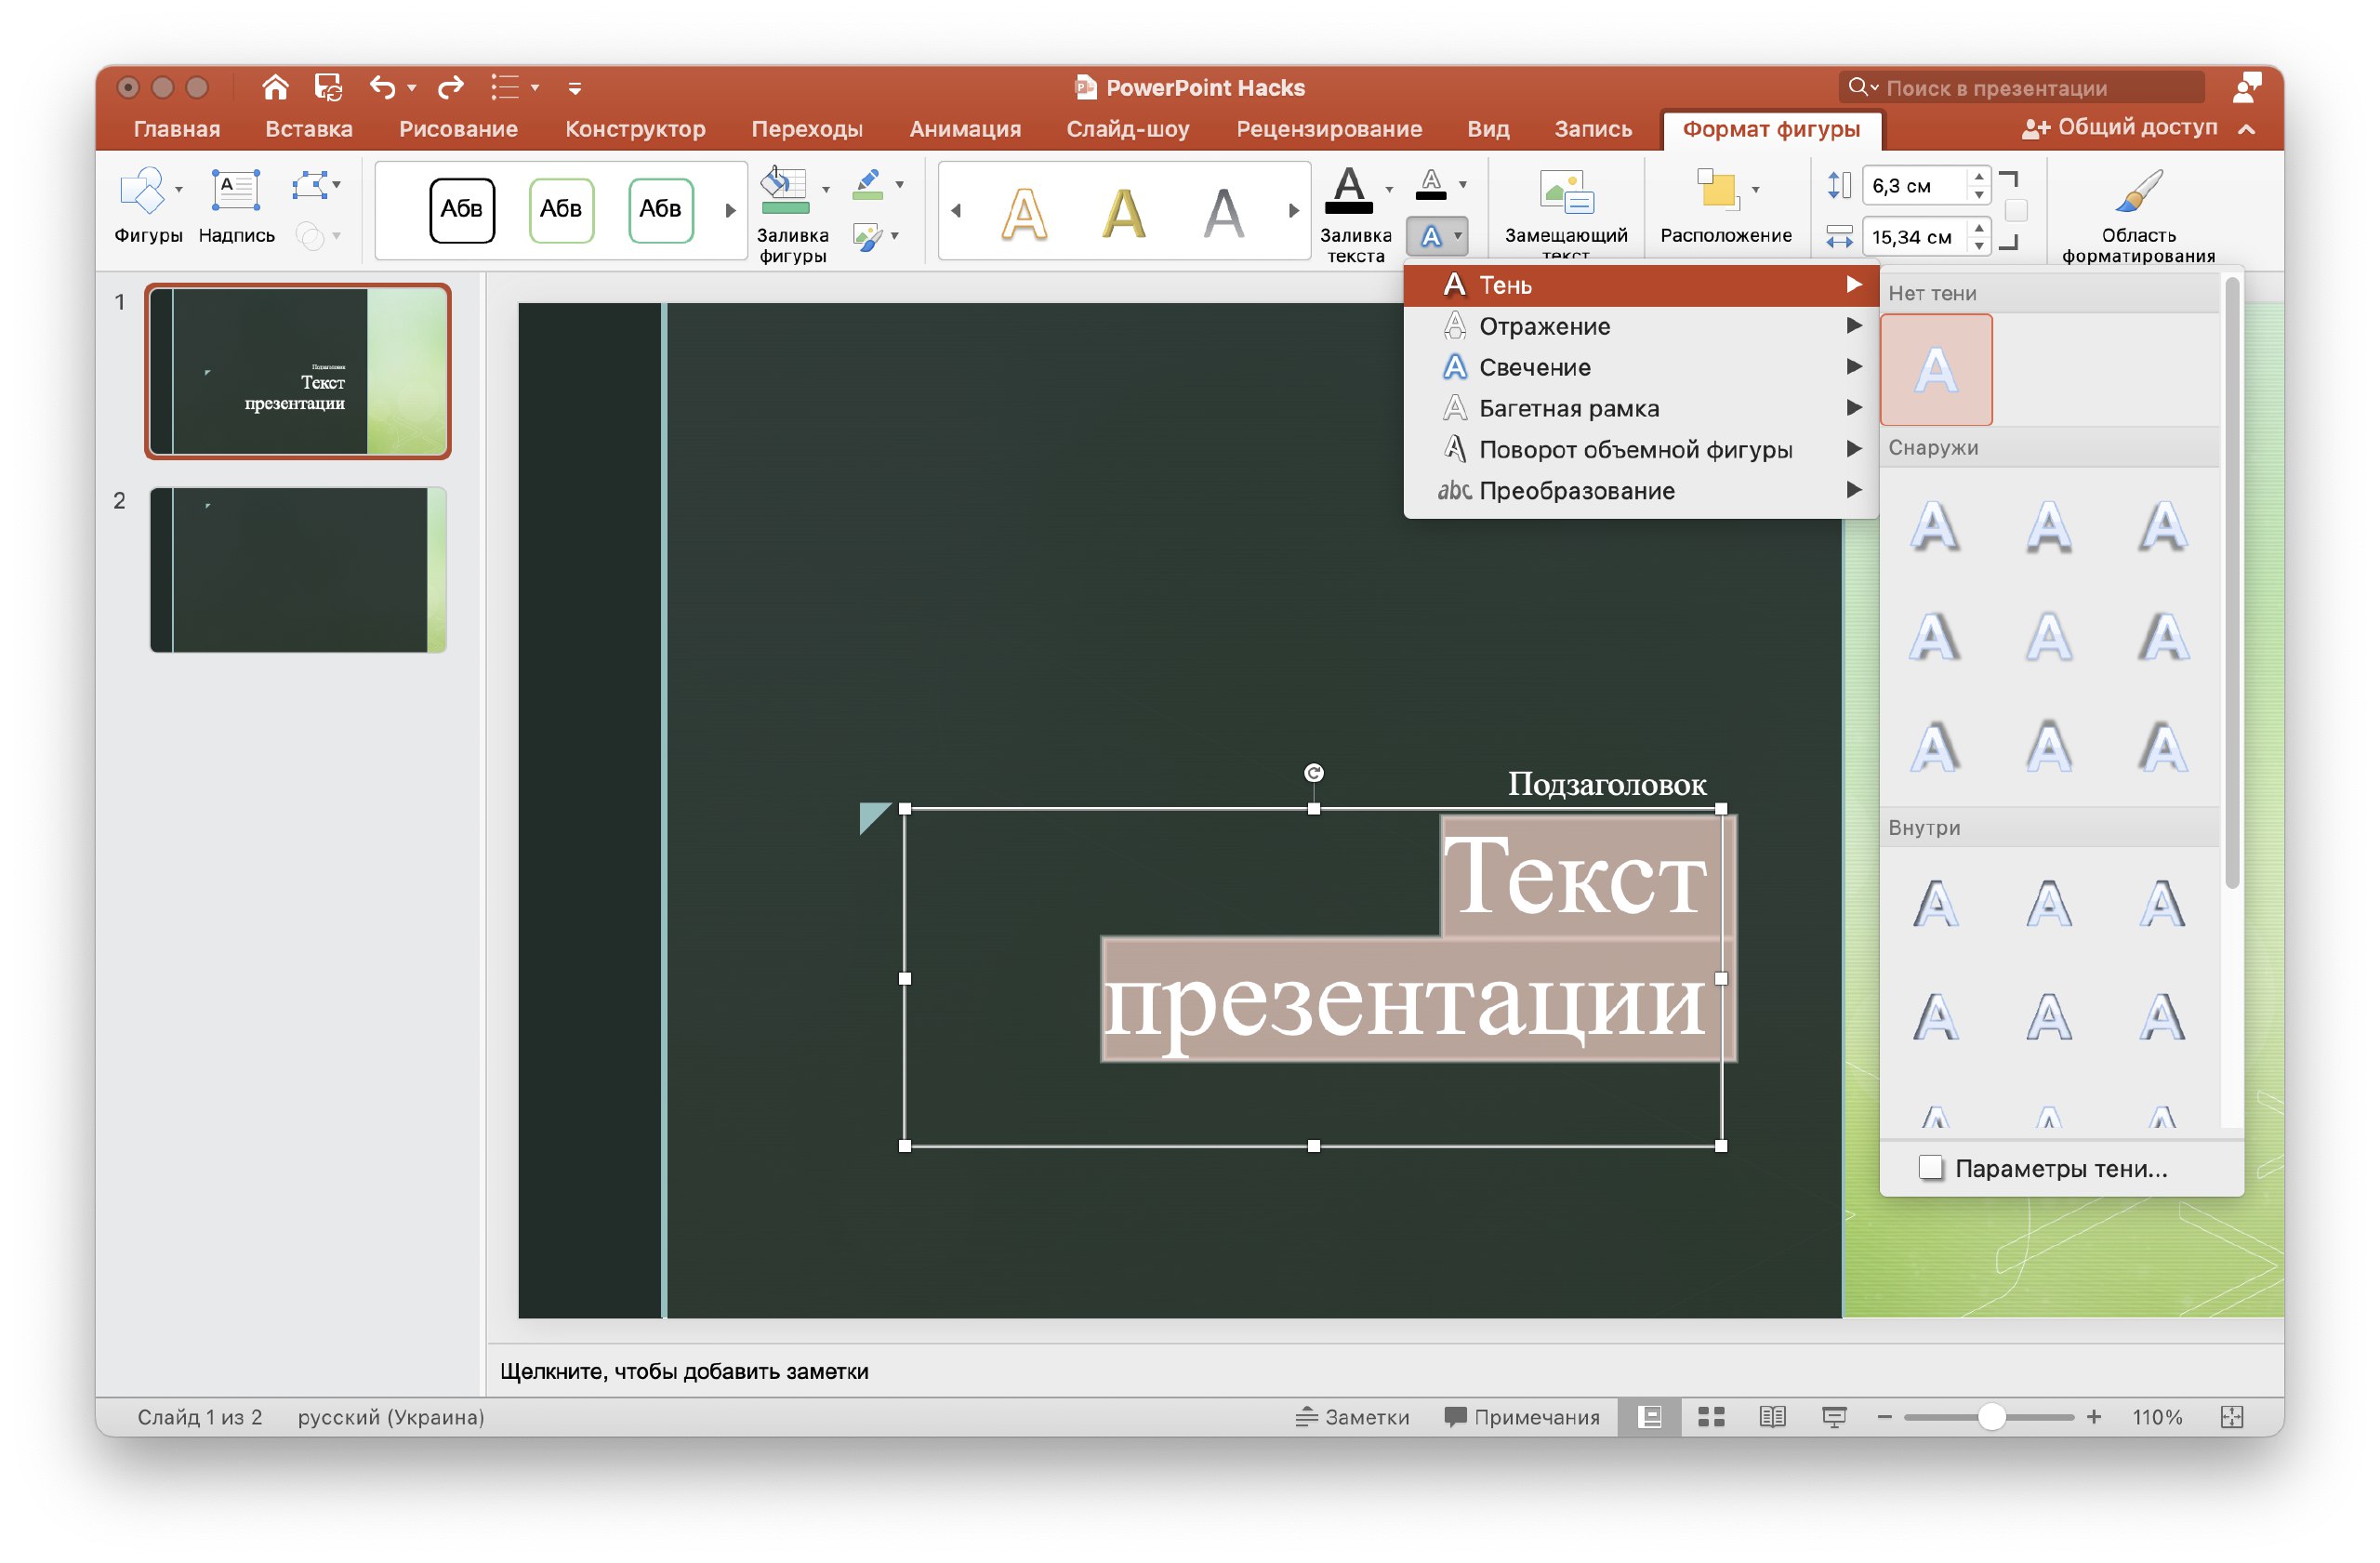Open Область форматирования pane
The height and width of the screenshot is (1563, 2380).
pos(2138,190)
